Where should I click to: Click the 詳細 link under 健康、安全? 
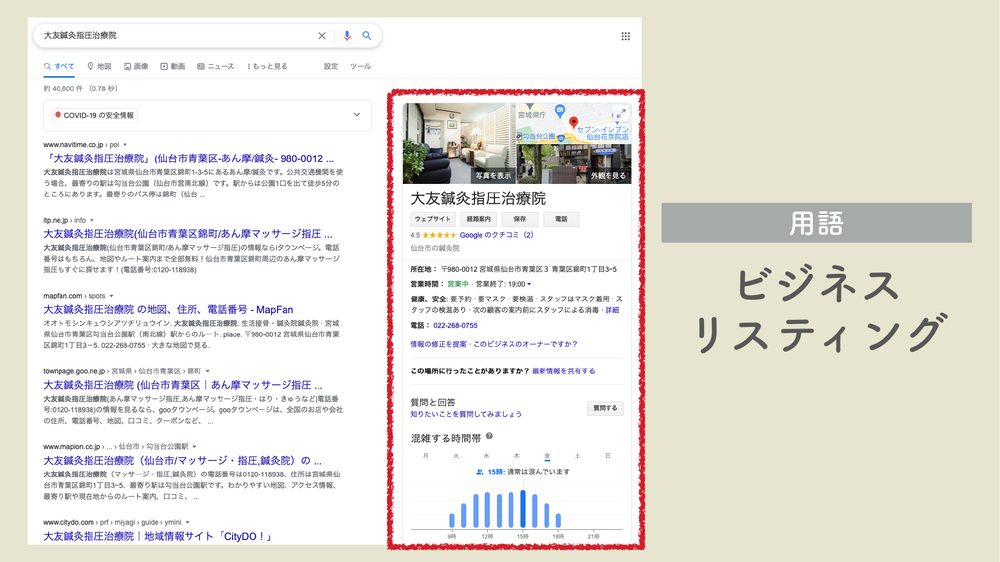612,310
